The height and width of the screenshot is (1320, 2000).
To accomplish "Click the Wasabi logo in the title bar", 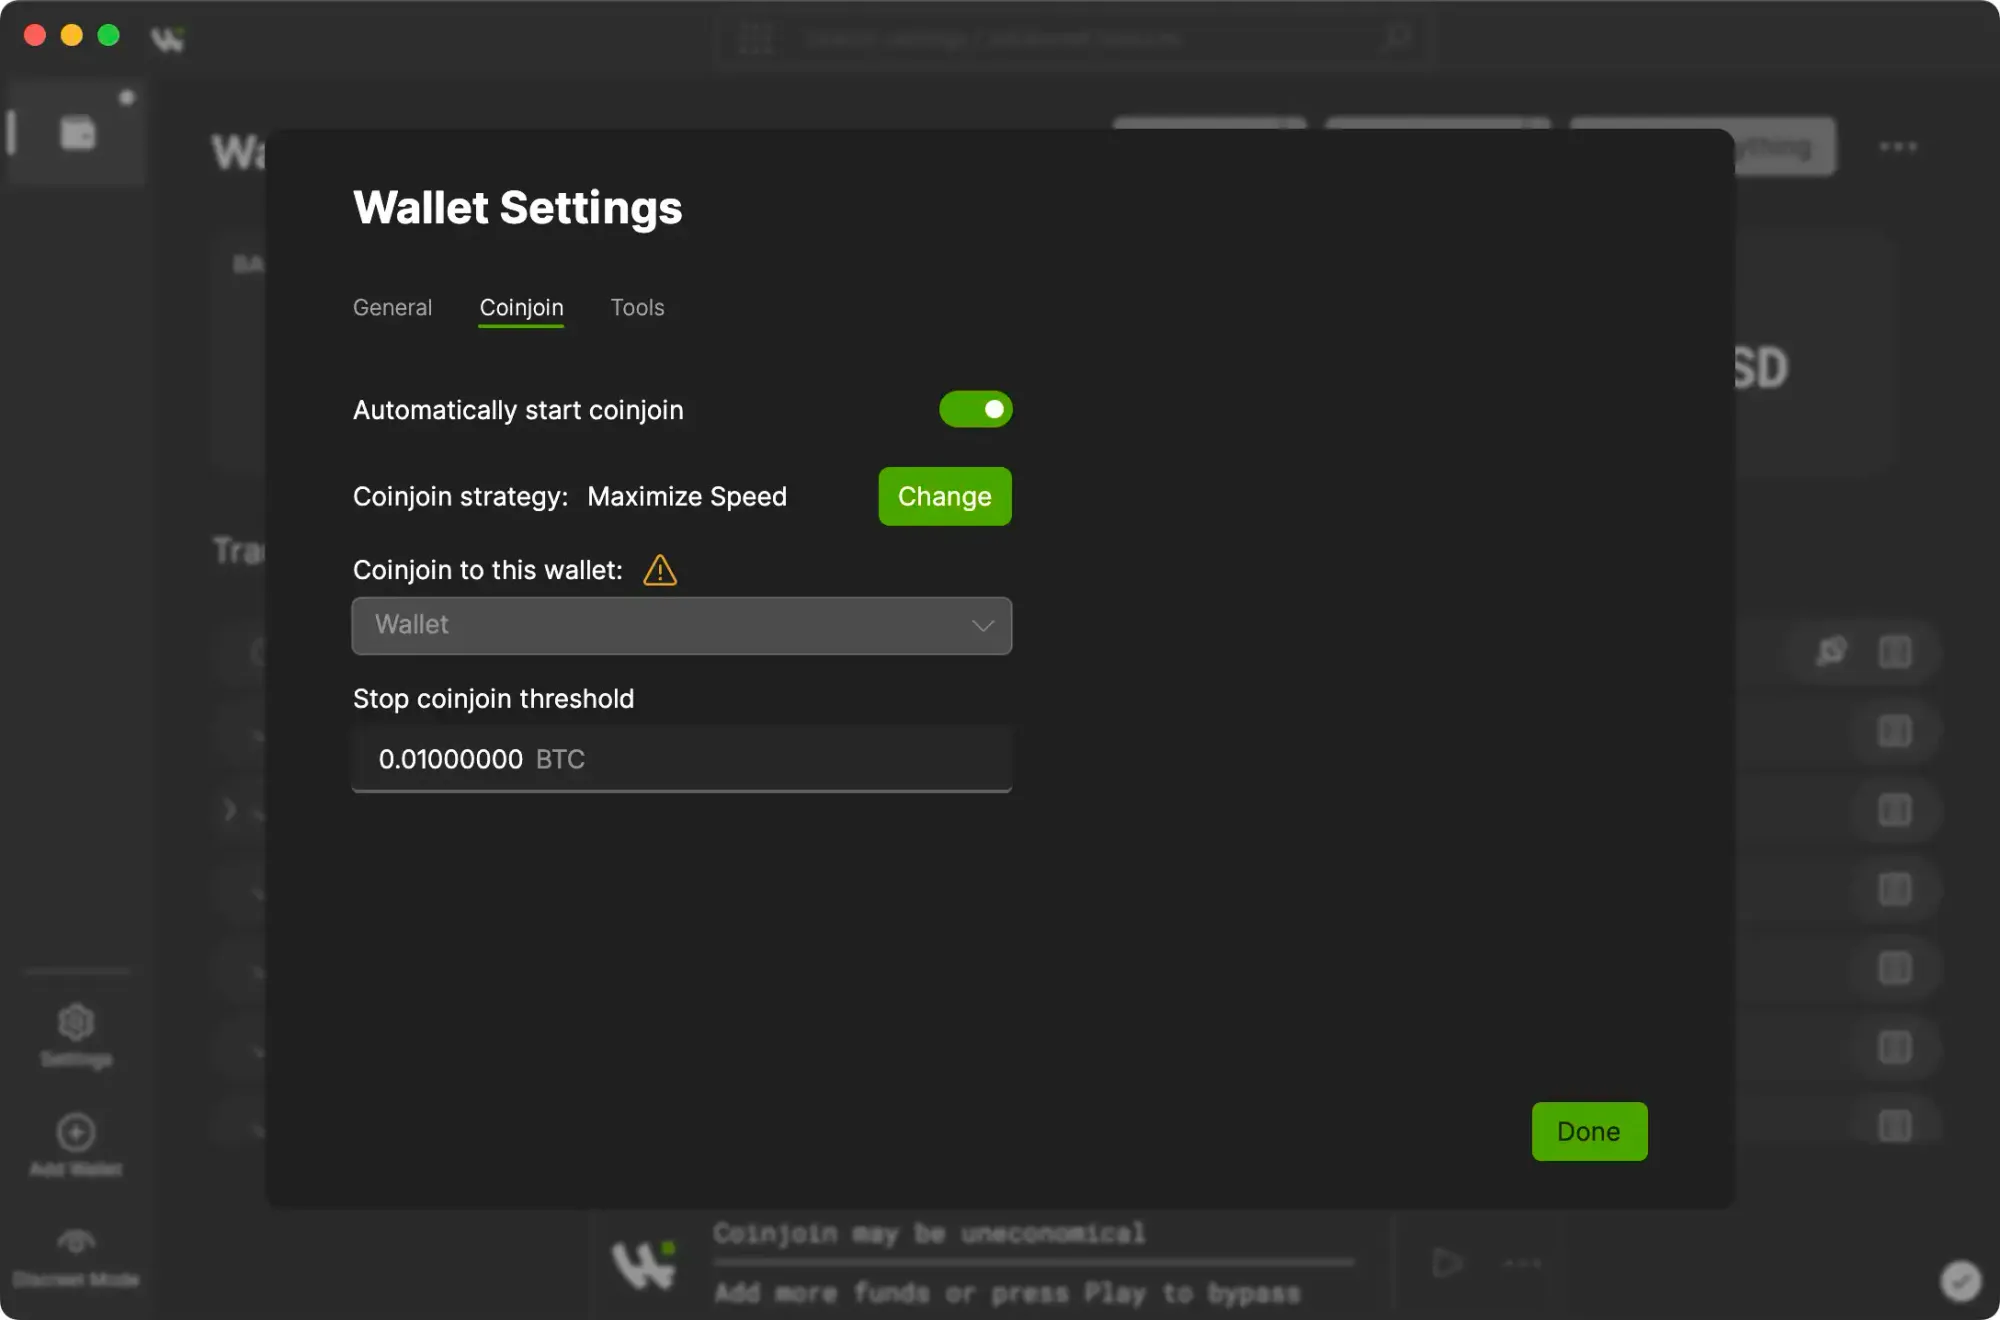I will coord(168,40).
